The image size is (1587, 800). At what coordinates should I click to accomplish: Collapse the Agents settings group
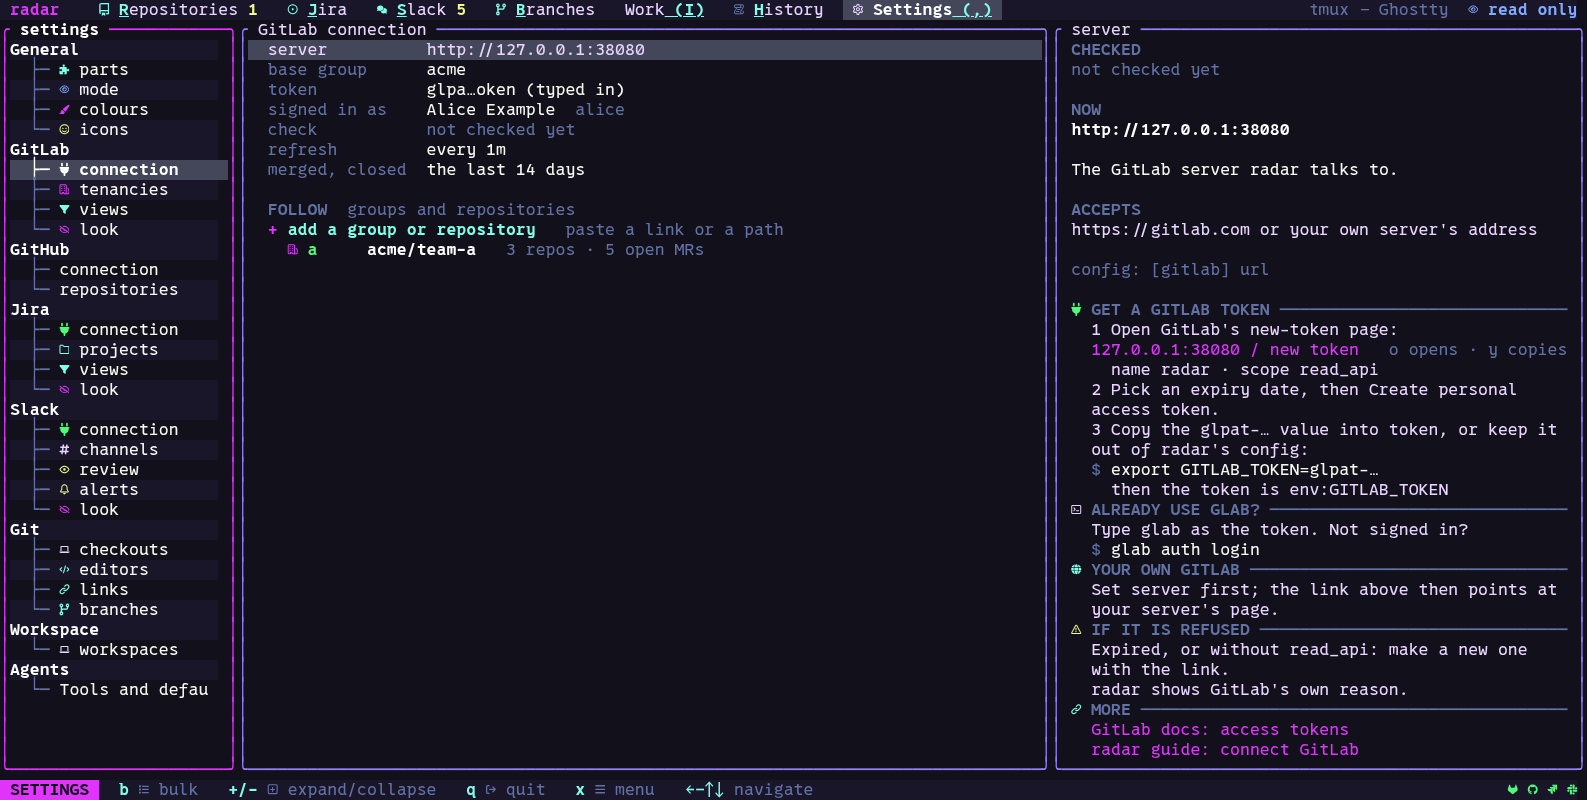point(40,670)
